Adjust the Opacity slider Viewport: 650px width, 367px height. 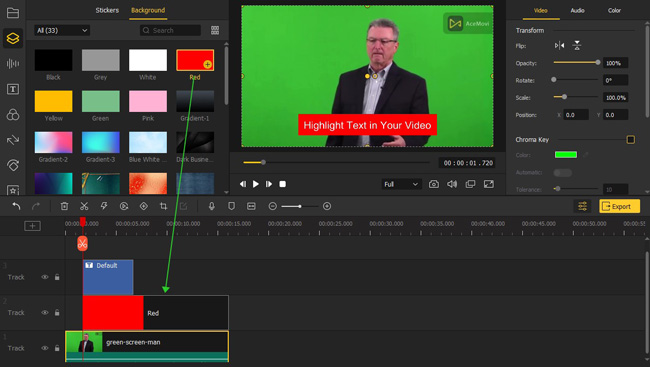(577, 63)
